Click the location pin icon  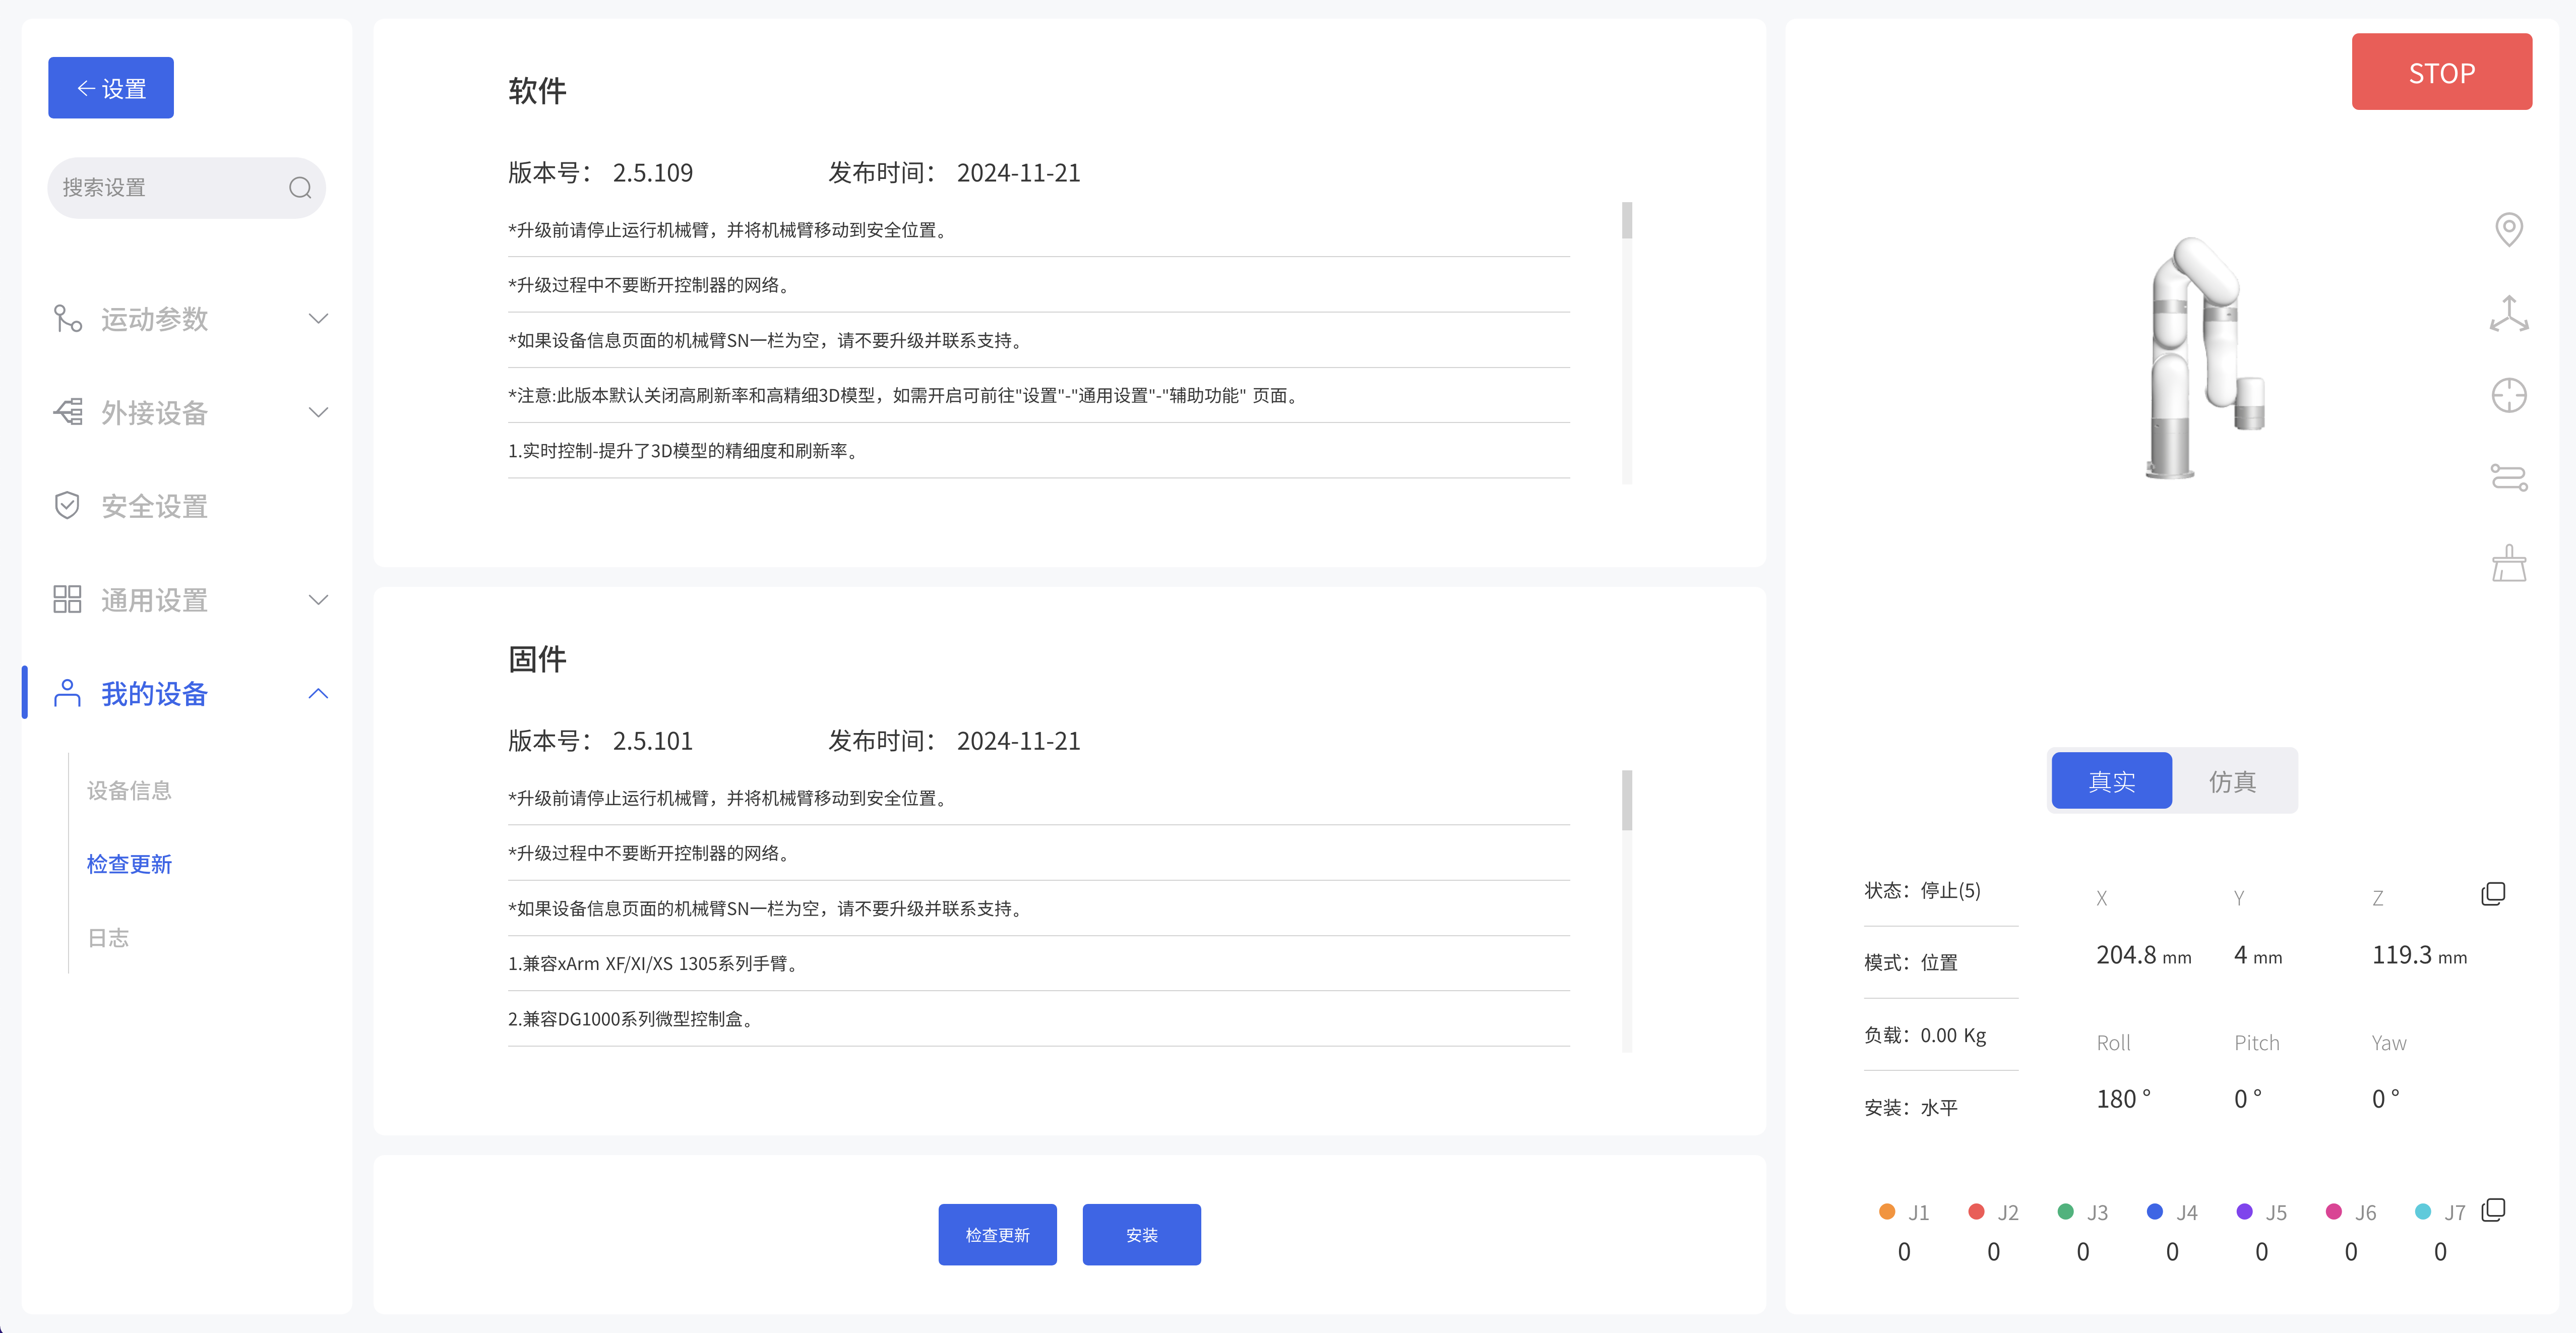[x=2508, y=229]
